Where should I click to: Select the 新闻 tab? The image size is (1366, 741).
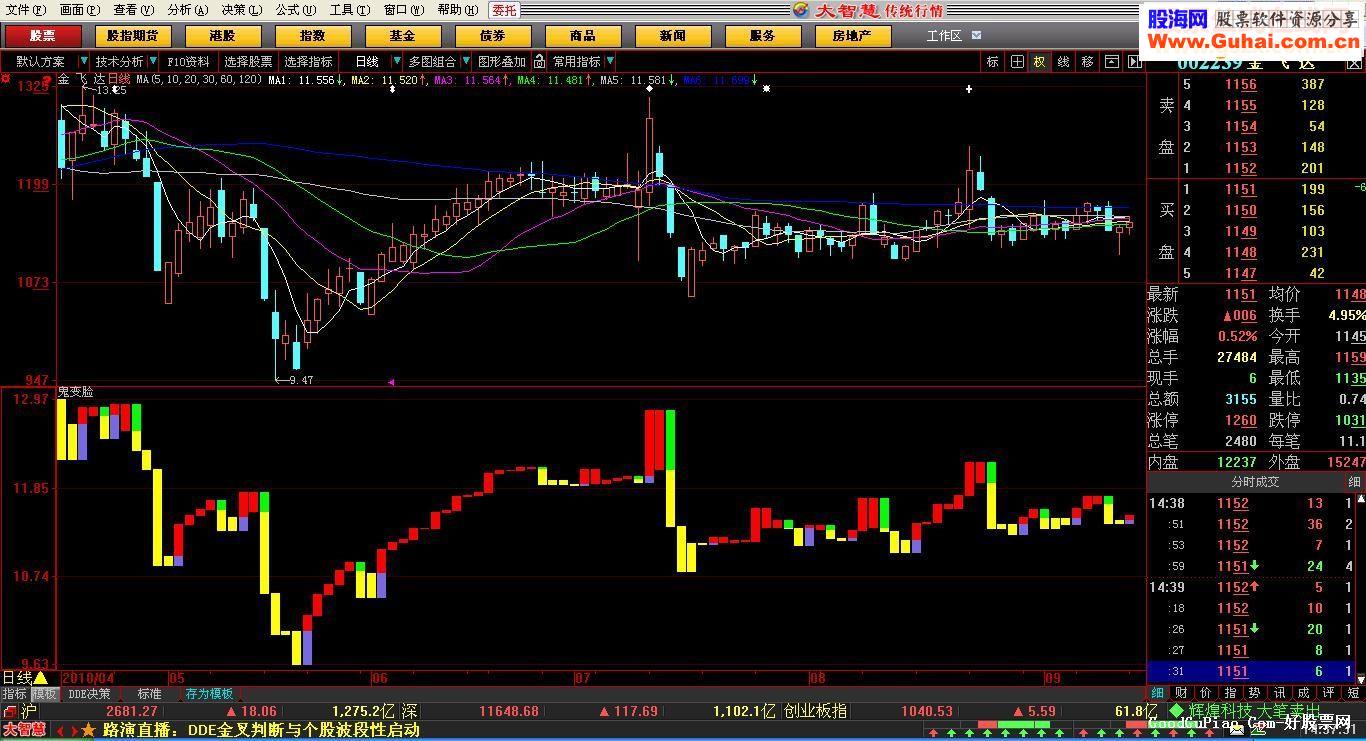tap(673, 35)
